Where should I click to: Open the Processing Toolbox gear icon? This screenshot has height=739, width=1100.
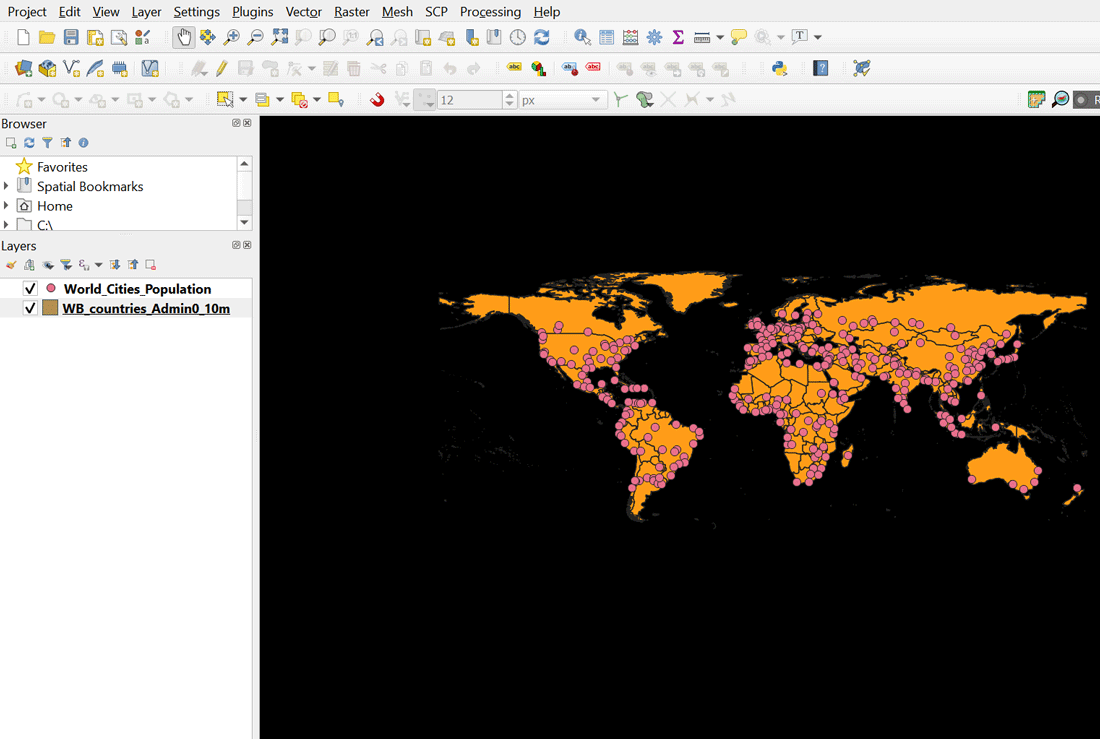point(655,37)
